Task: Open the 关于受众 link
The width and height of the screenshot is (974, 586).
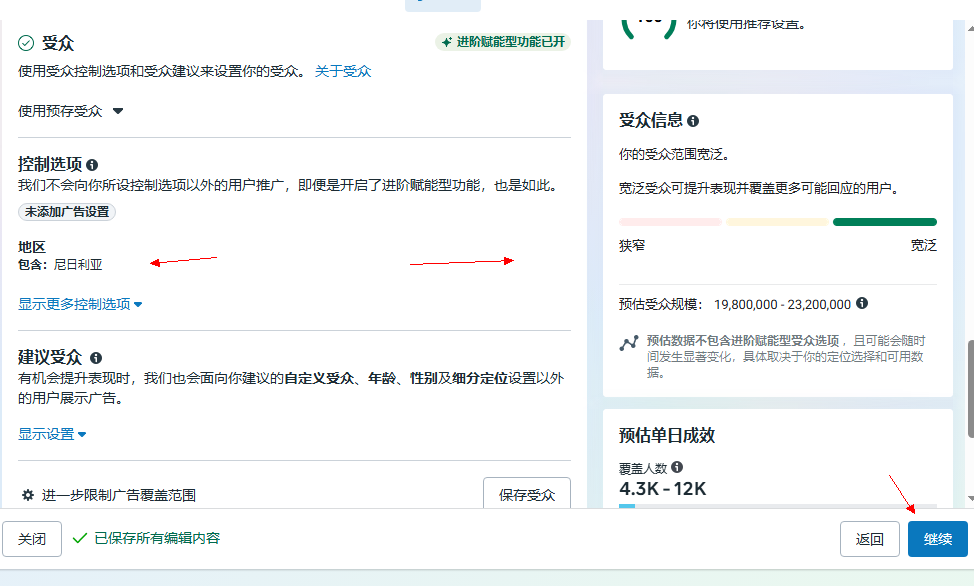Action: (x=343, y=71)
